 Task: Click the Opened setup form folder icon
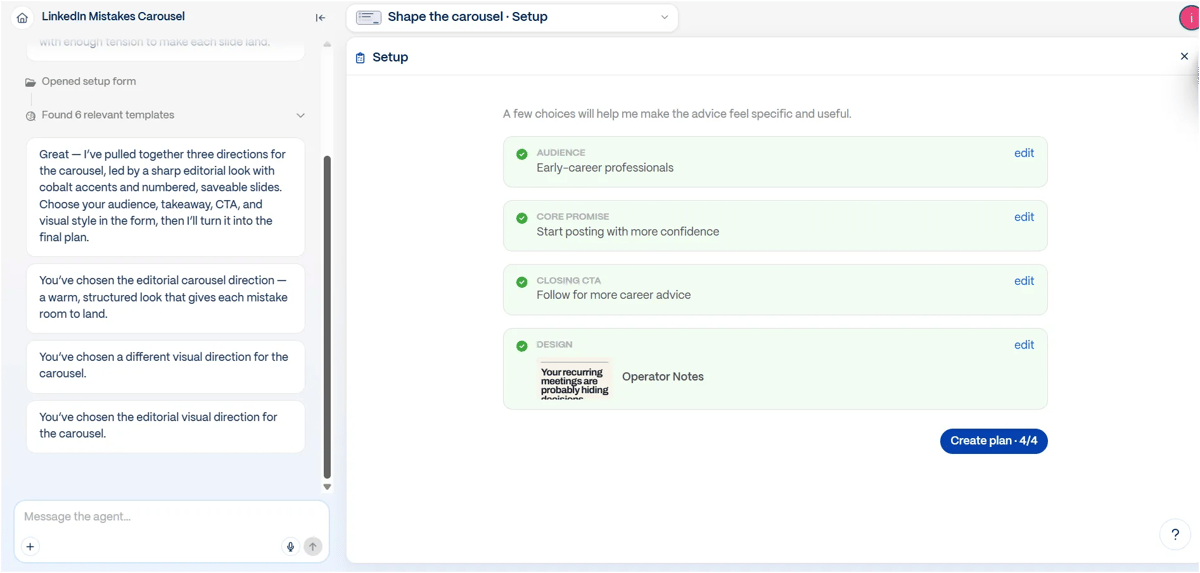(x=30, y=82)
